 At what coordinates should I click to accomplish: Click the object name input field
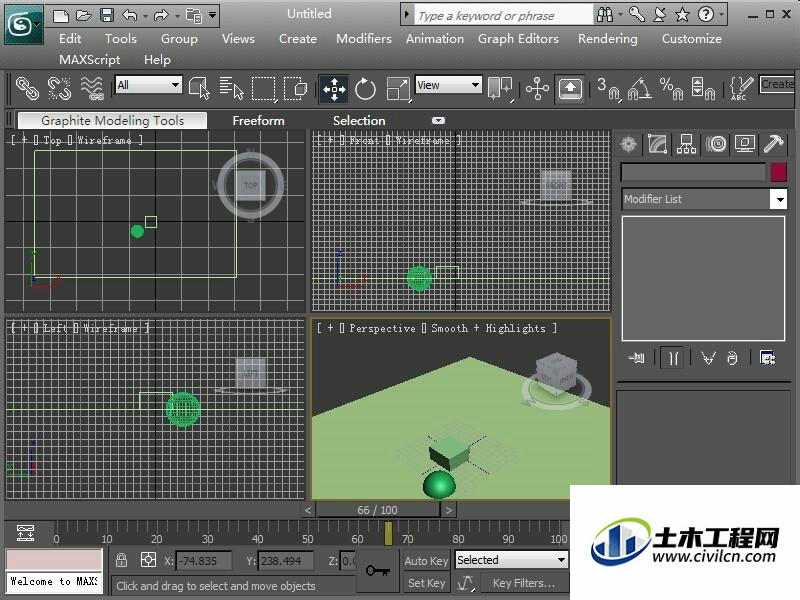pos(693,172)
